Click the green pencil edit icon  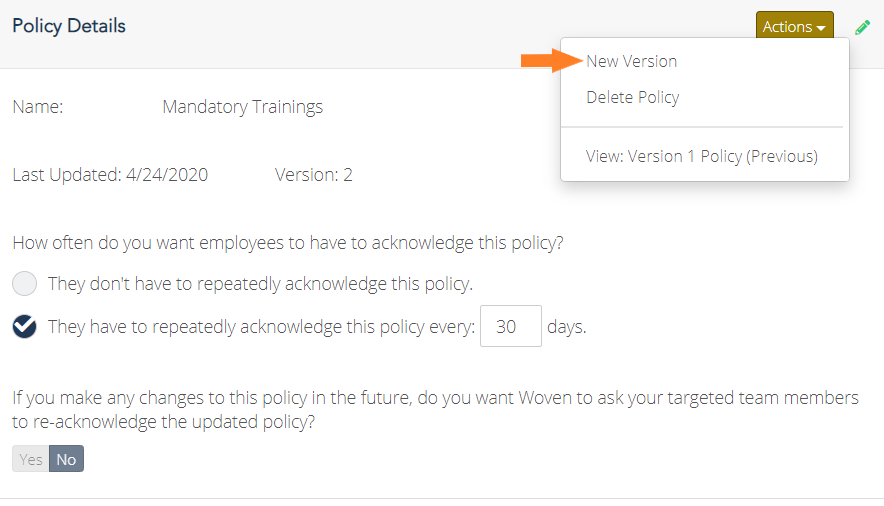(x=862, y=27)
